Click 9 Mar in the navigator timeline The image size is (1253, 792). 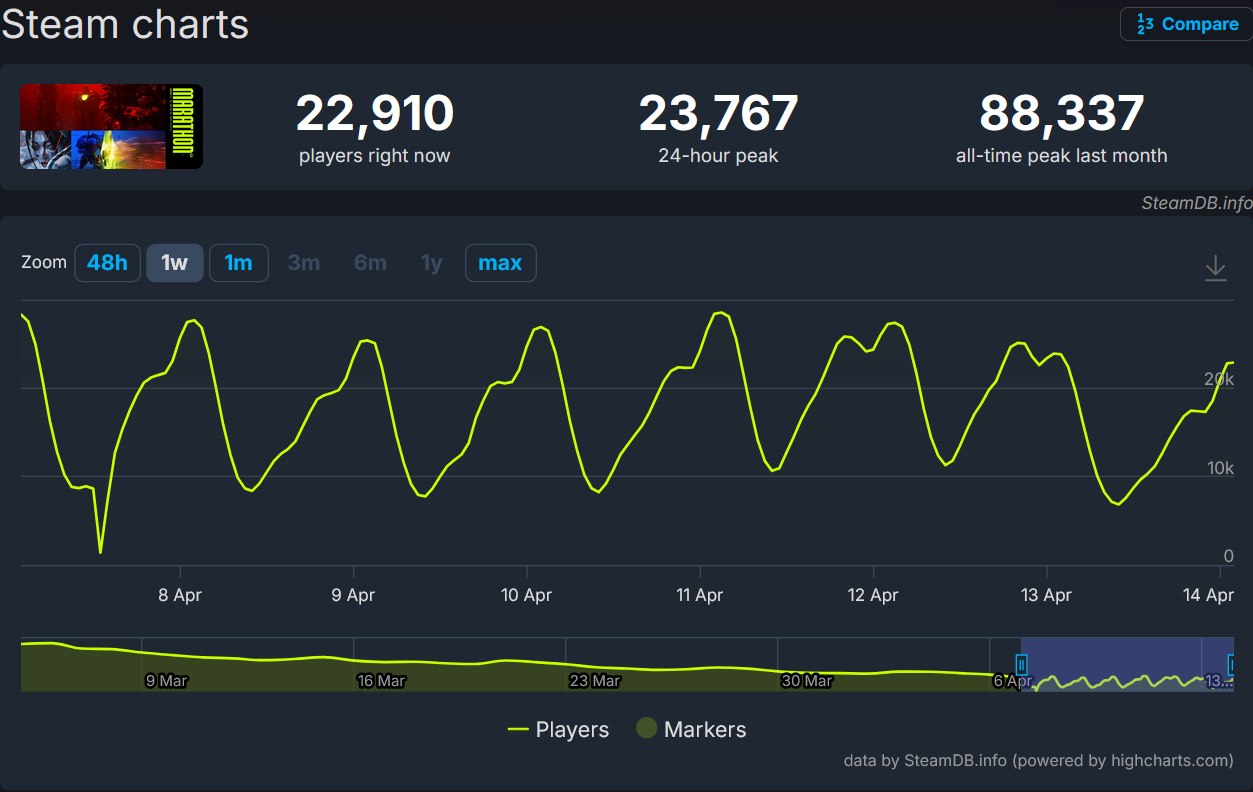[166, 681]
